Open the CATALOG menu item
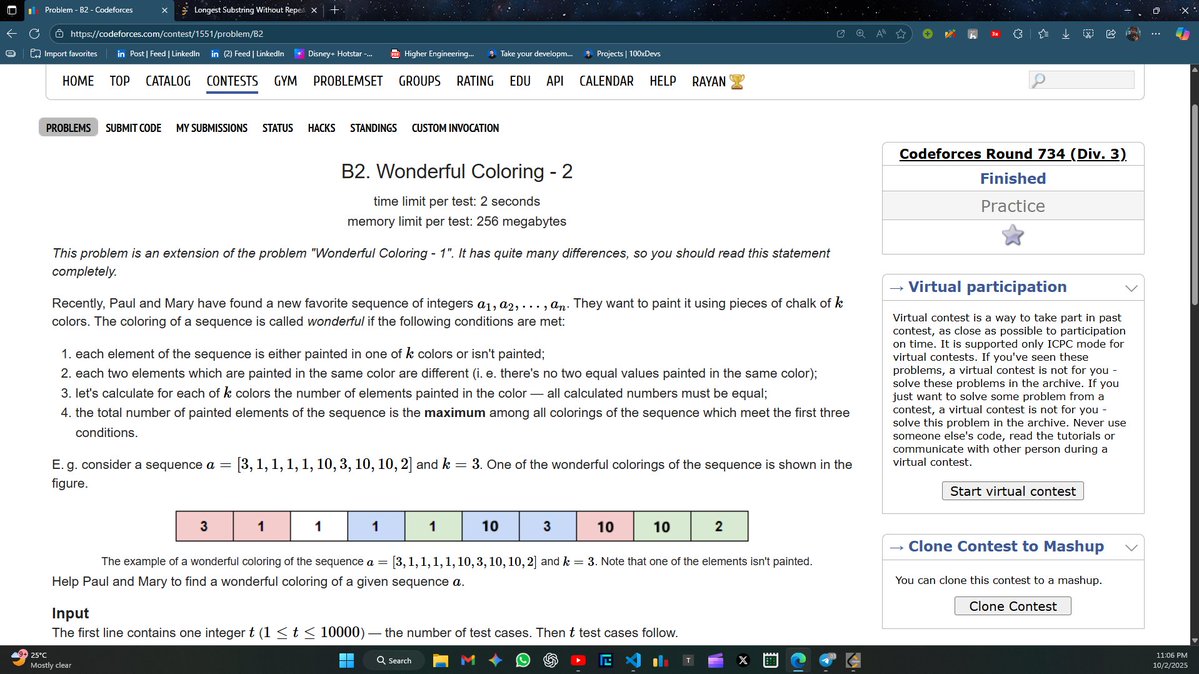The width and height of the screenshot is (1199, 674). point(168,81)
